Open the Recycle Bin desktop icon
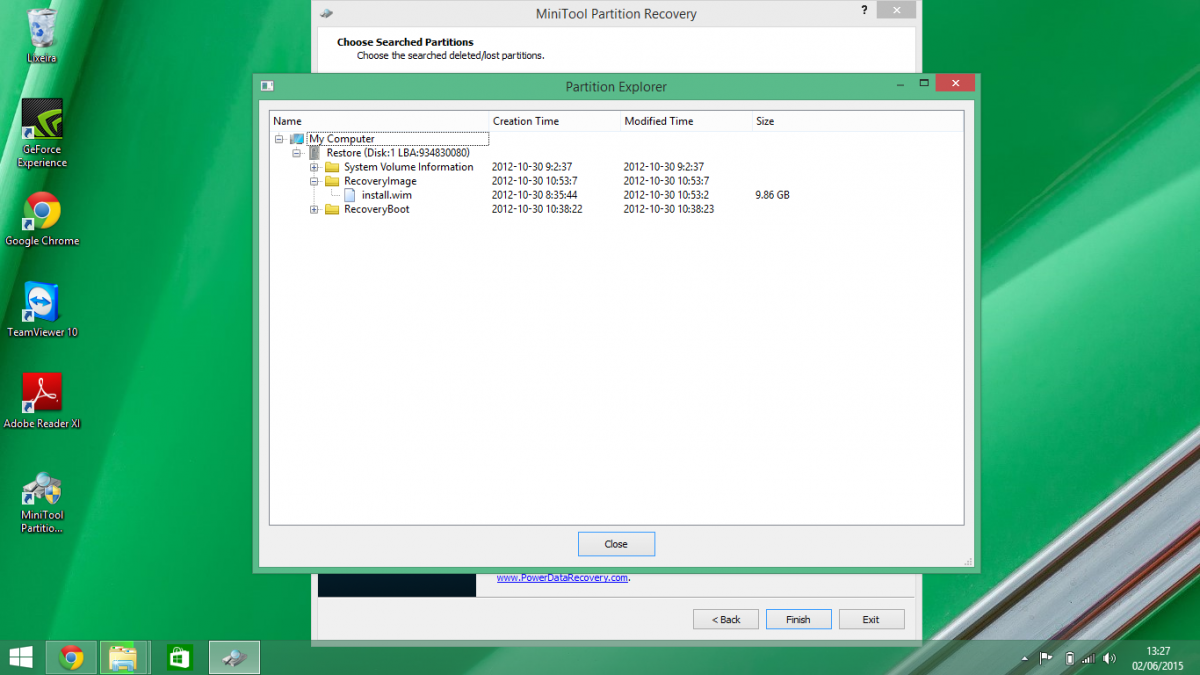Screen dimensions: 1200x675 coord(42,35)
